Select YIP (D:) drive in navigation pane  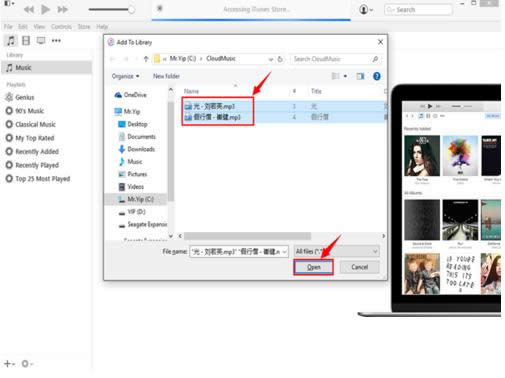tap(132, 212)
